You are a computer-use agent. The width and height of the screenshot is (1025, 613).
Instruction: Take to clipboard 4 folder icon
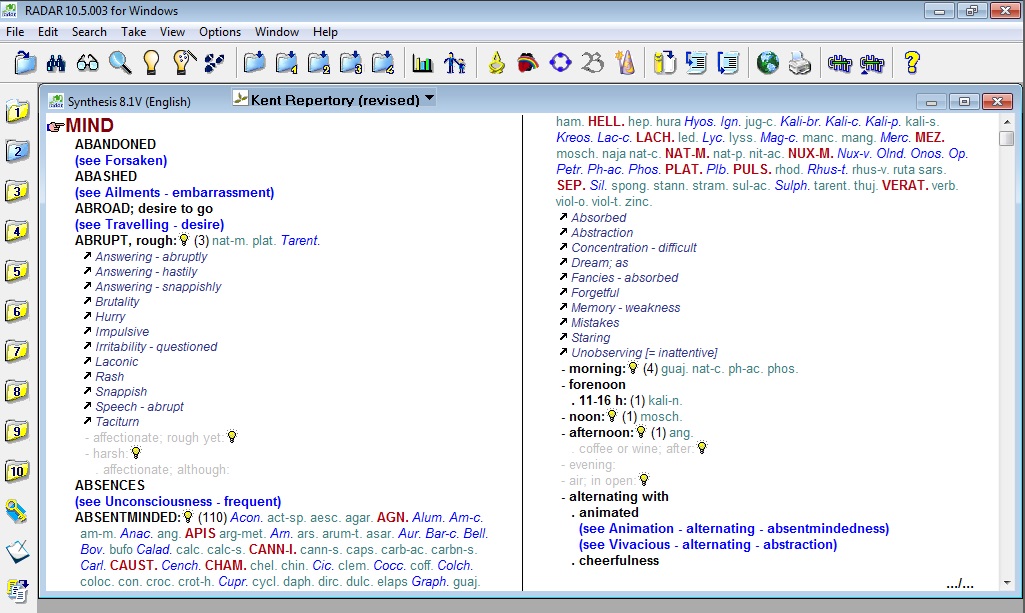382,63
